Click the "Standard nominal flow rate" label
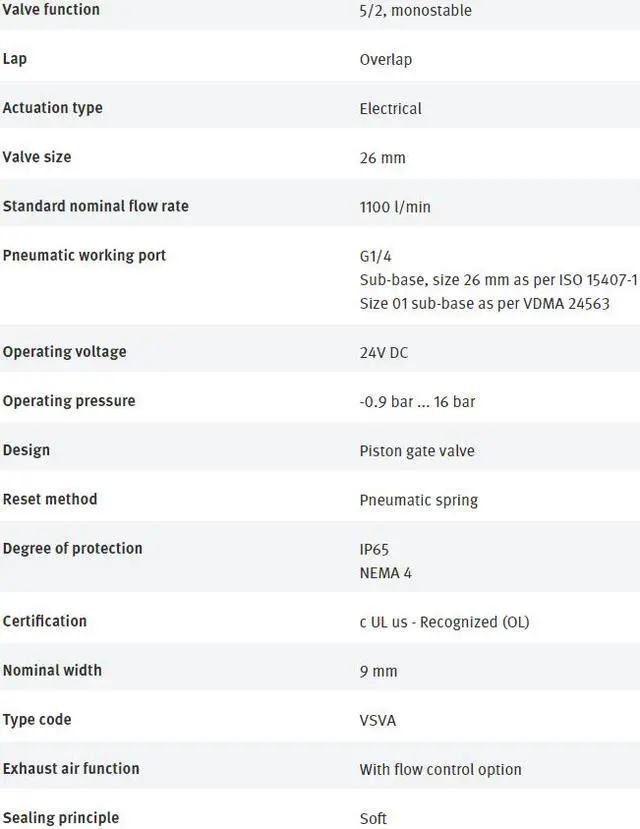 tap(95, 206)
